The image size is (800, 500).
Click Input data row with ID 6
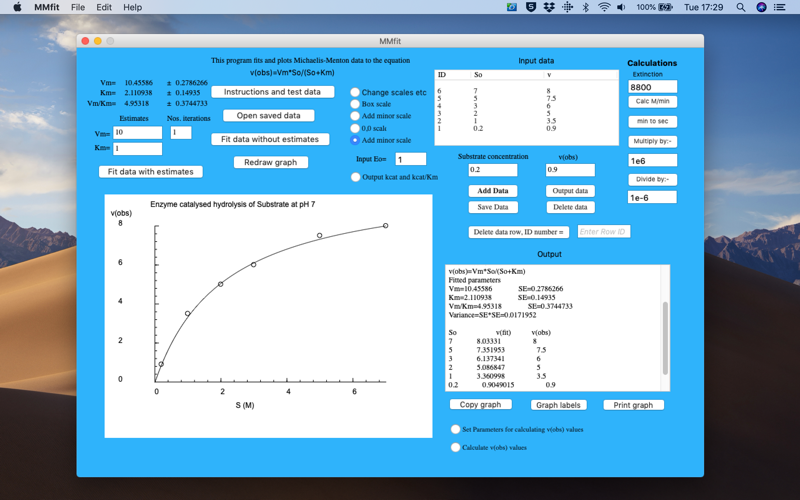click(x=526, y=91)
